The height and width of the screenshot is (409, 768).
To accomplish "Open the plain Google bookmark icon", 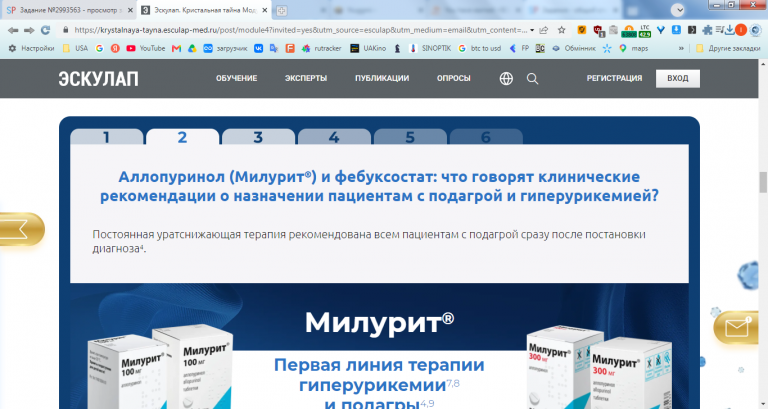I will [99, 48].
